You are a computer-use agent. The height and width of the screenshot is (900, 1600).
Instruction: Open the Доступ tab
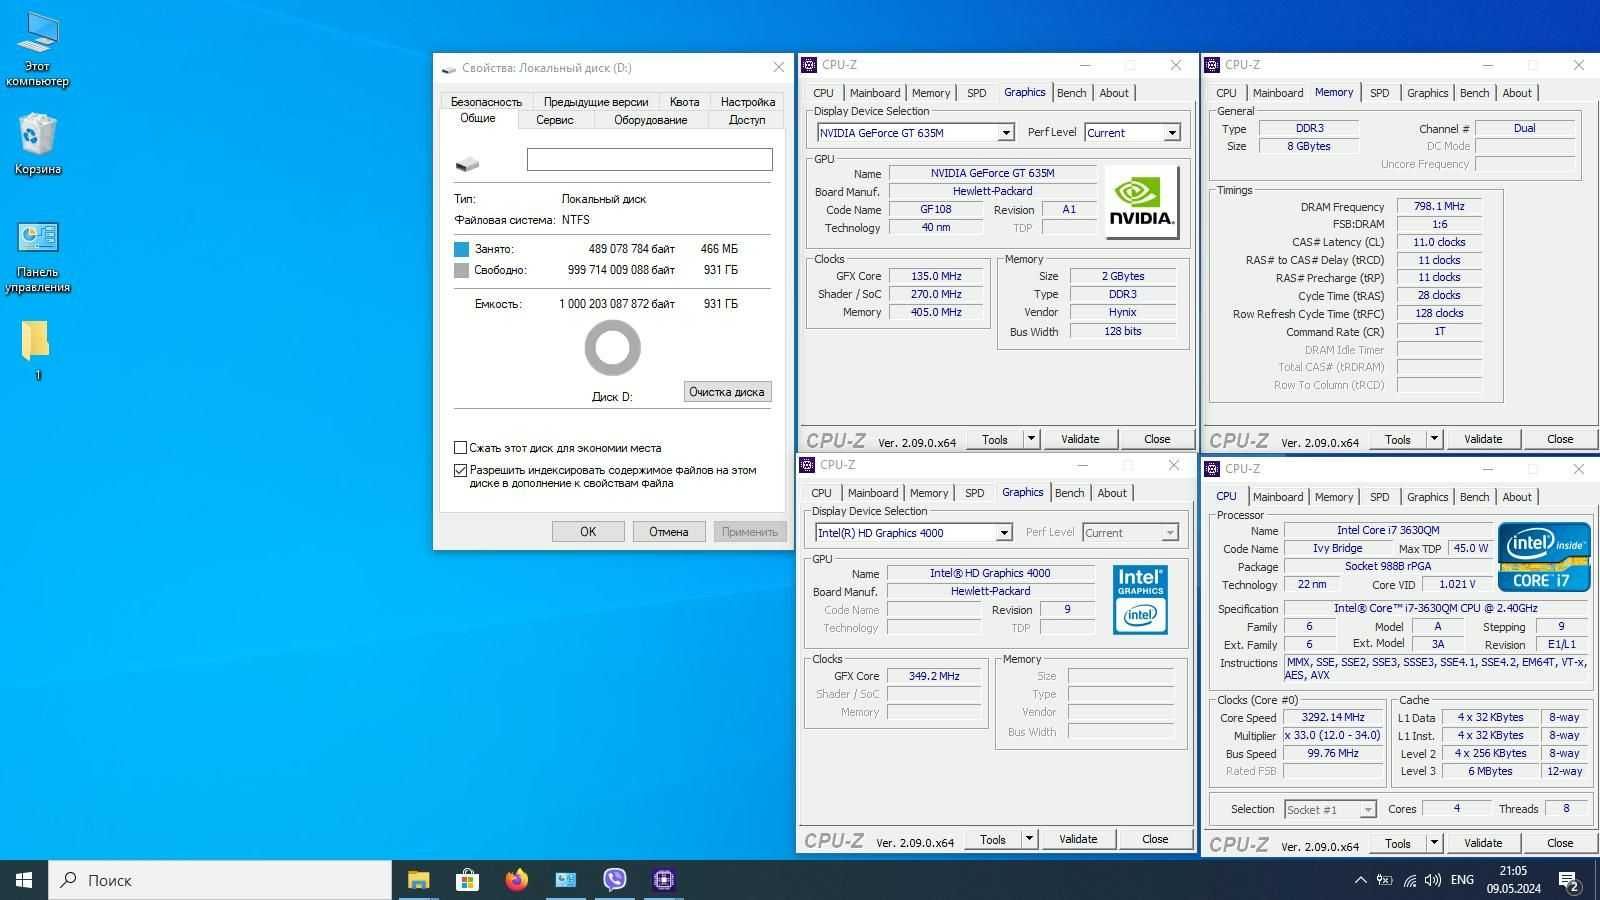(x=747, y=120)
